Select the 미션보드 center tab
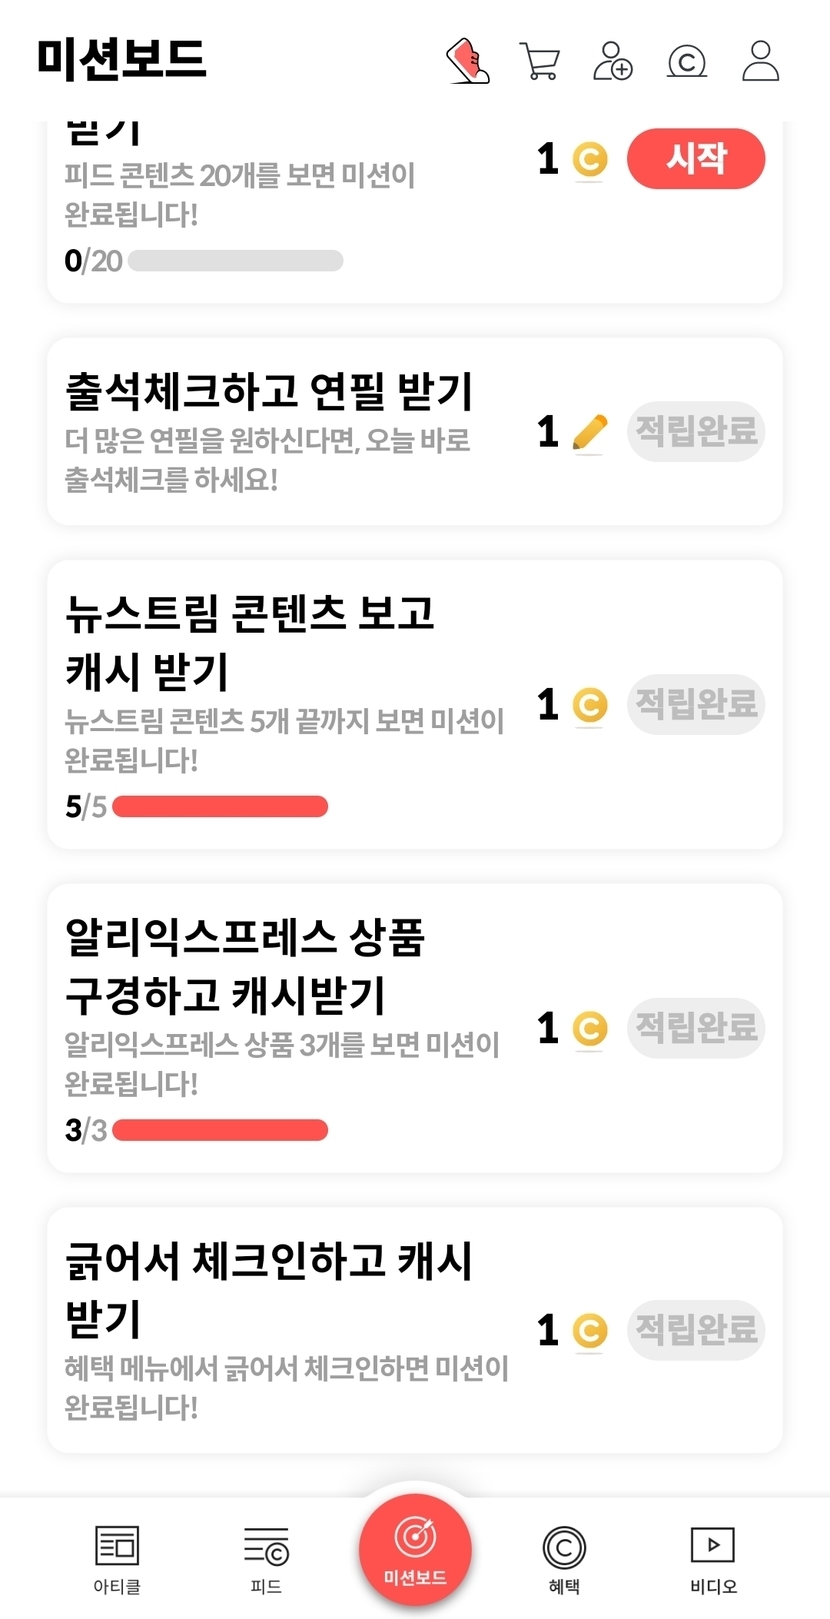The image size is (830, 1619). click(x=415, y=1548)
